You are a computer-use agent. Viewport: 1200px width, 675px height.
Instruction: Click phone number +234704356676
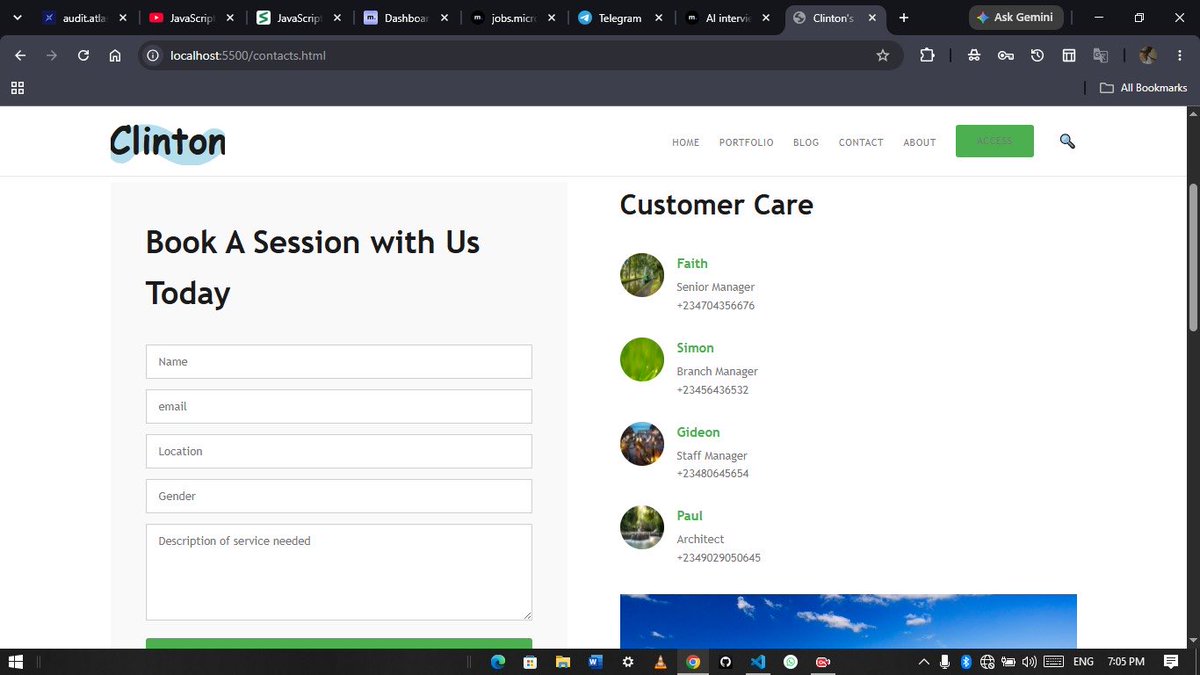715,306
